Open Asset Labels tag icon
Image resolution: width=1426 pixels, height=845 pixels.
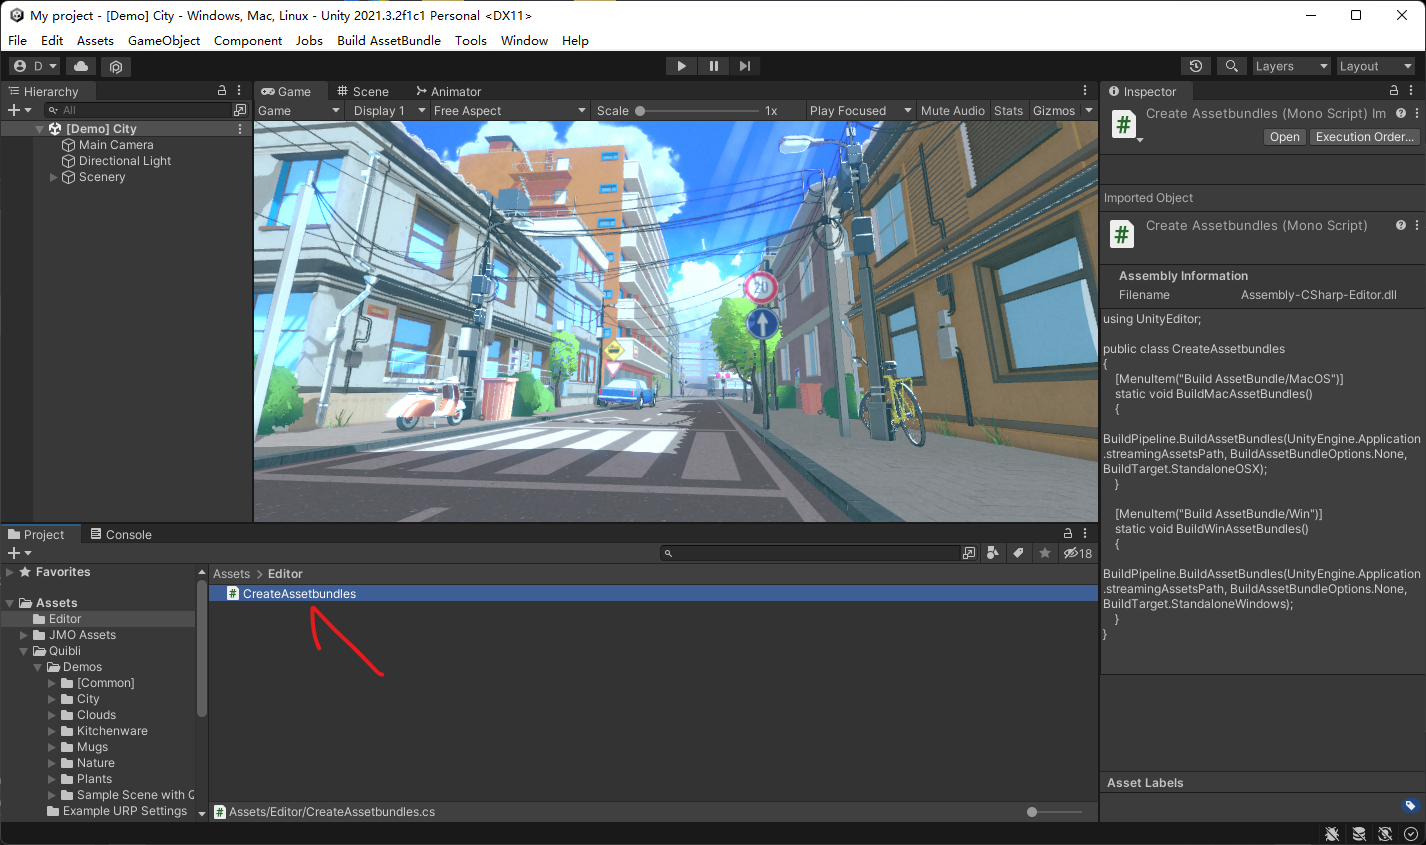pyautogui.click(x=1410, y=805)
